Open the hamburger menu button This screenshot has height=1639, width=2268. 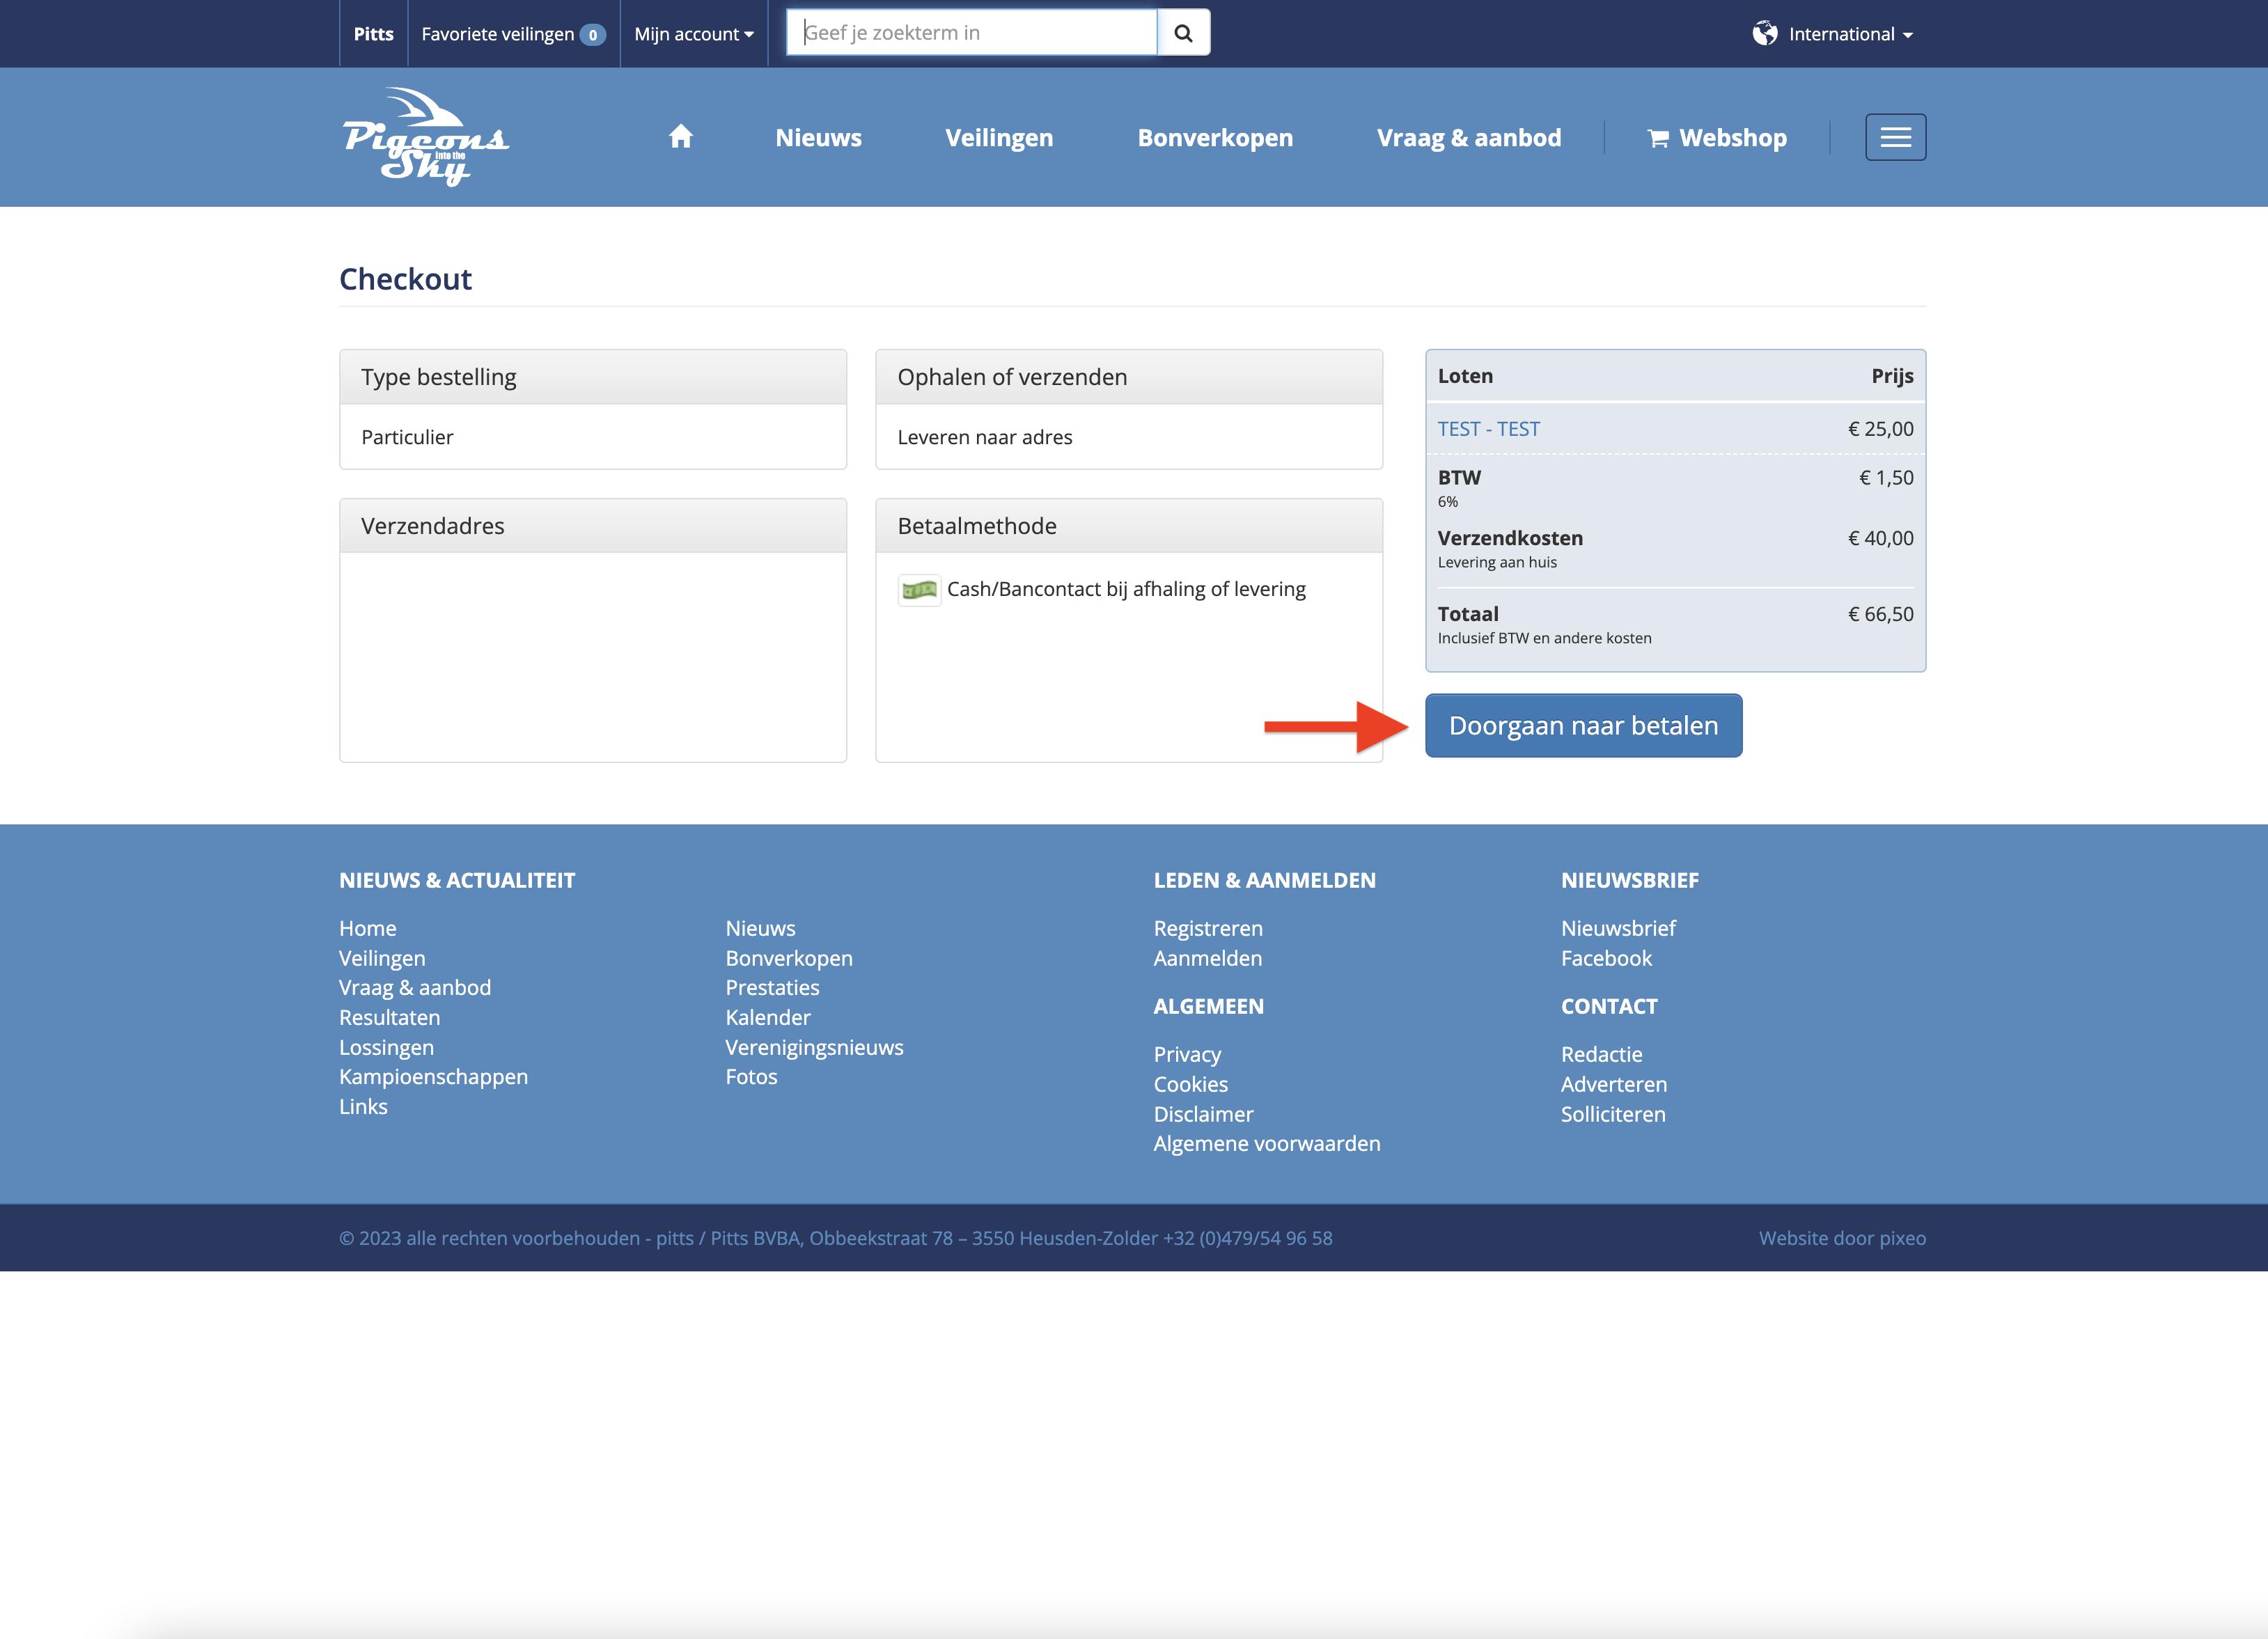[1895, 137]
